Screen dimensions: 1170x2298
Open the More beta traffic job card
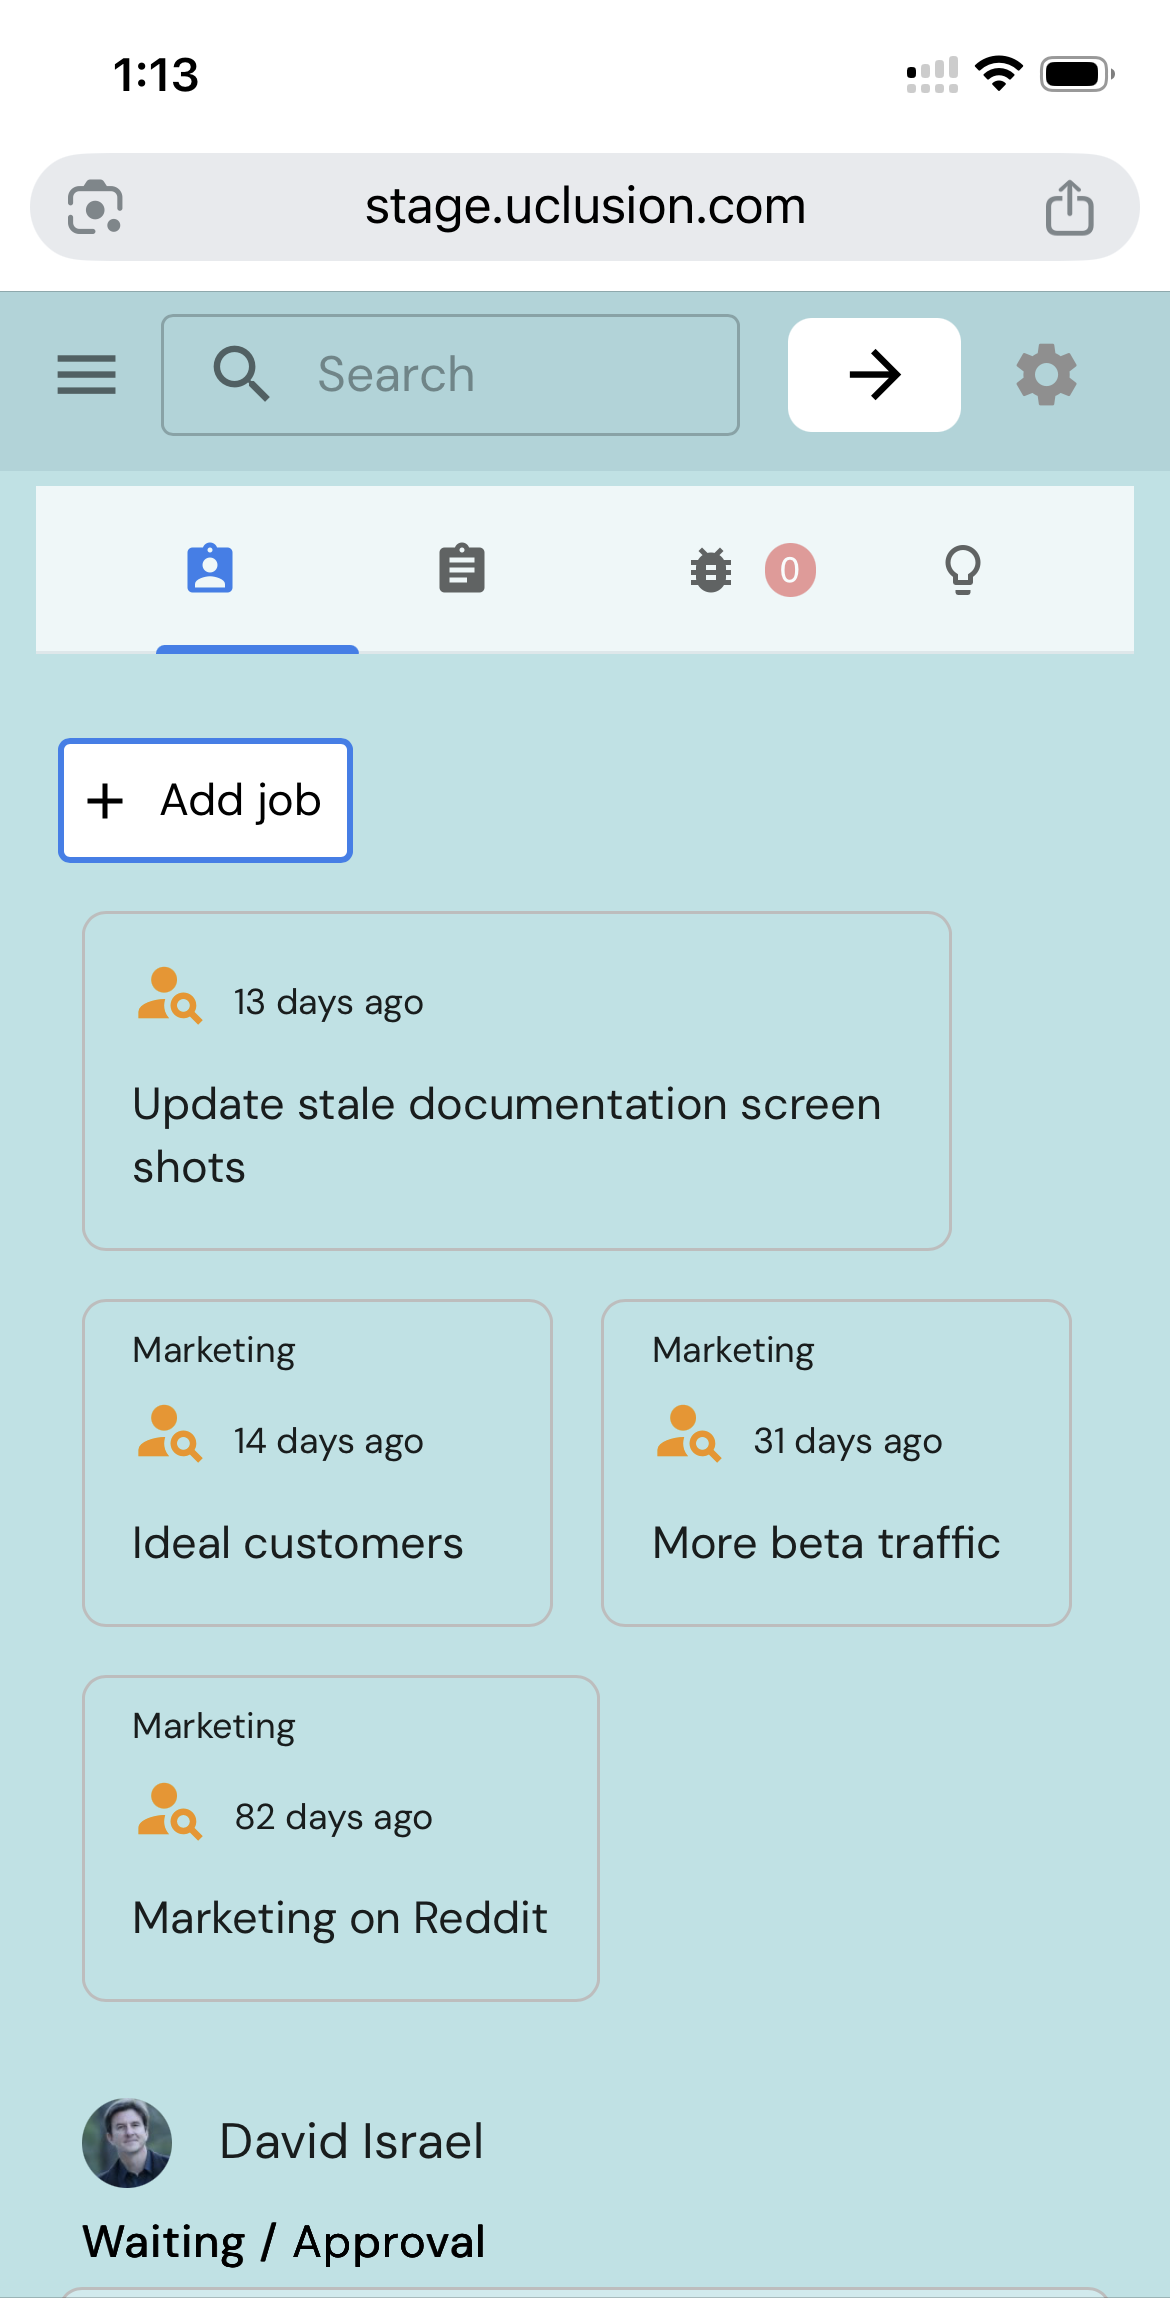click(x=836, y=1542)
